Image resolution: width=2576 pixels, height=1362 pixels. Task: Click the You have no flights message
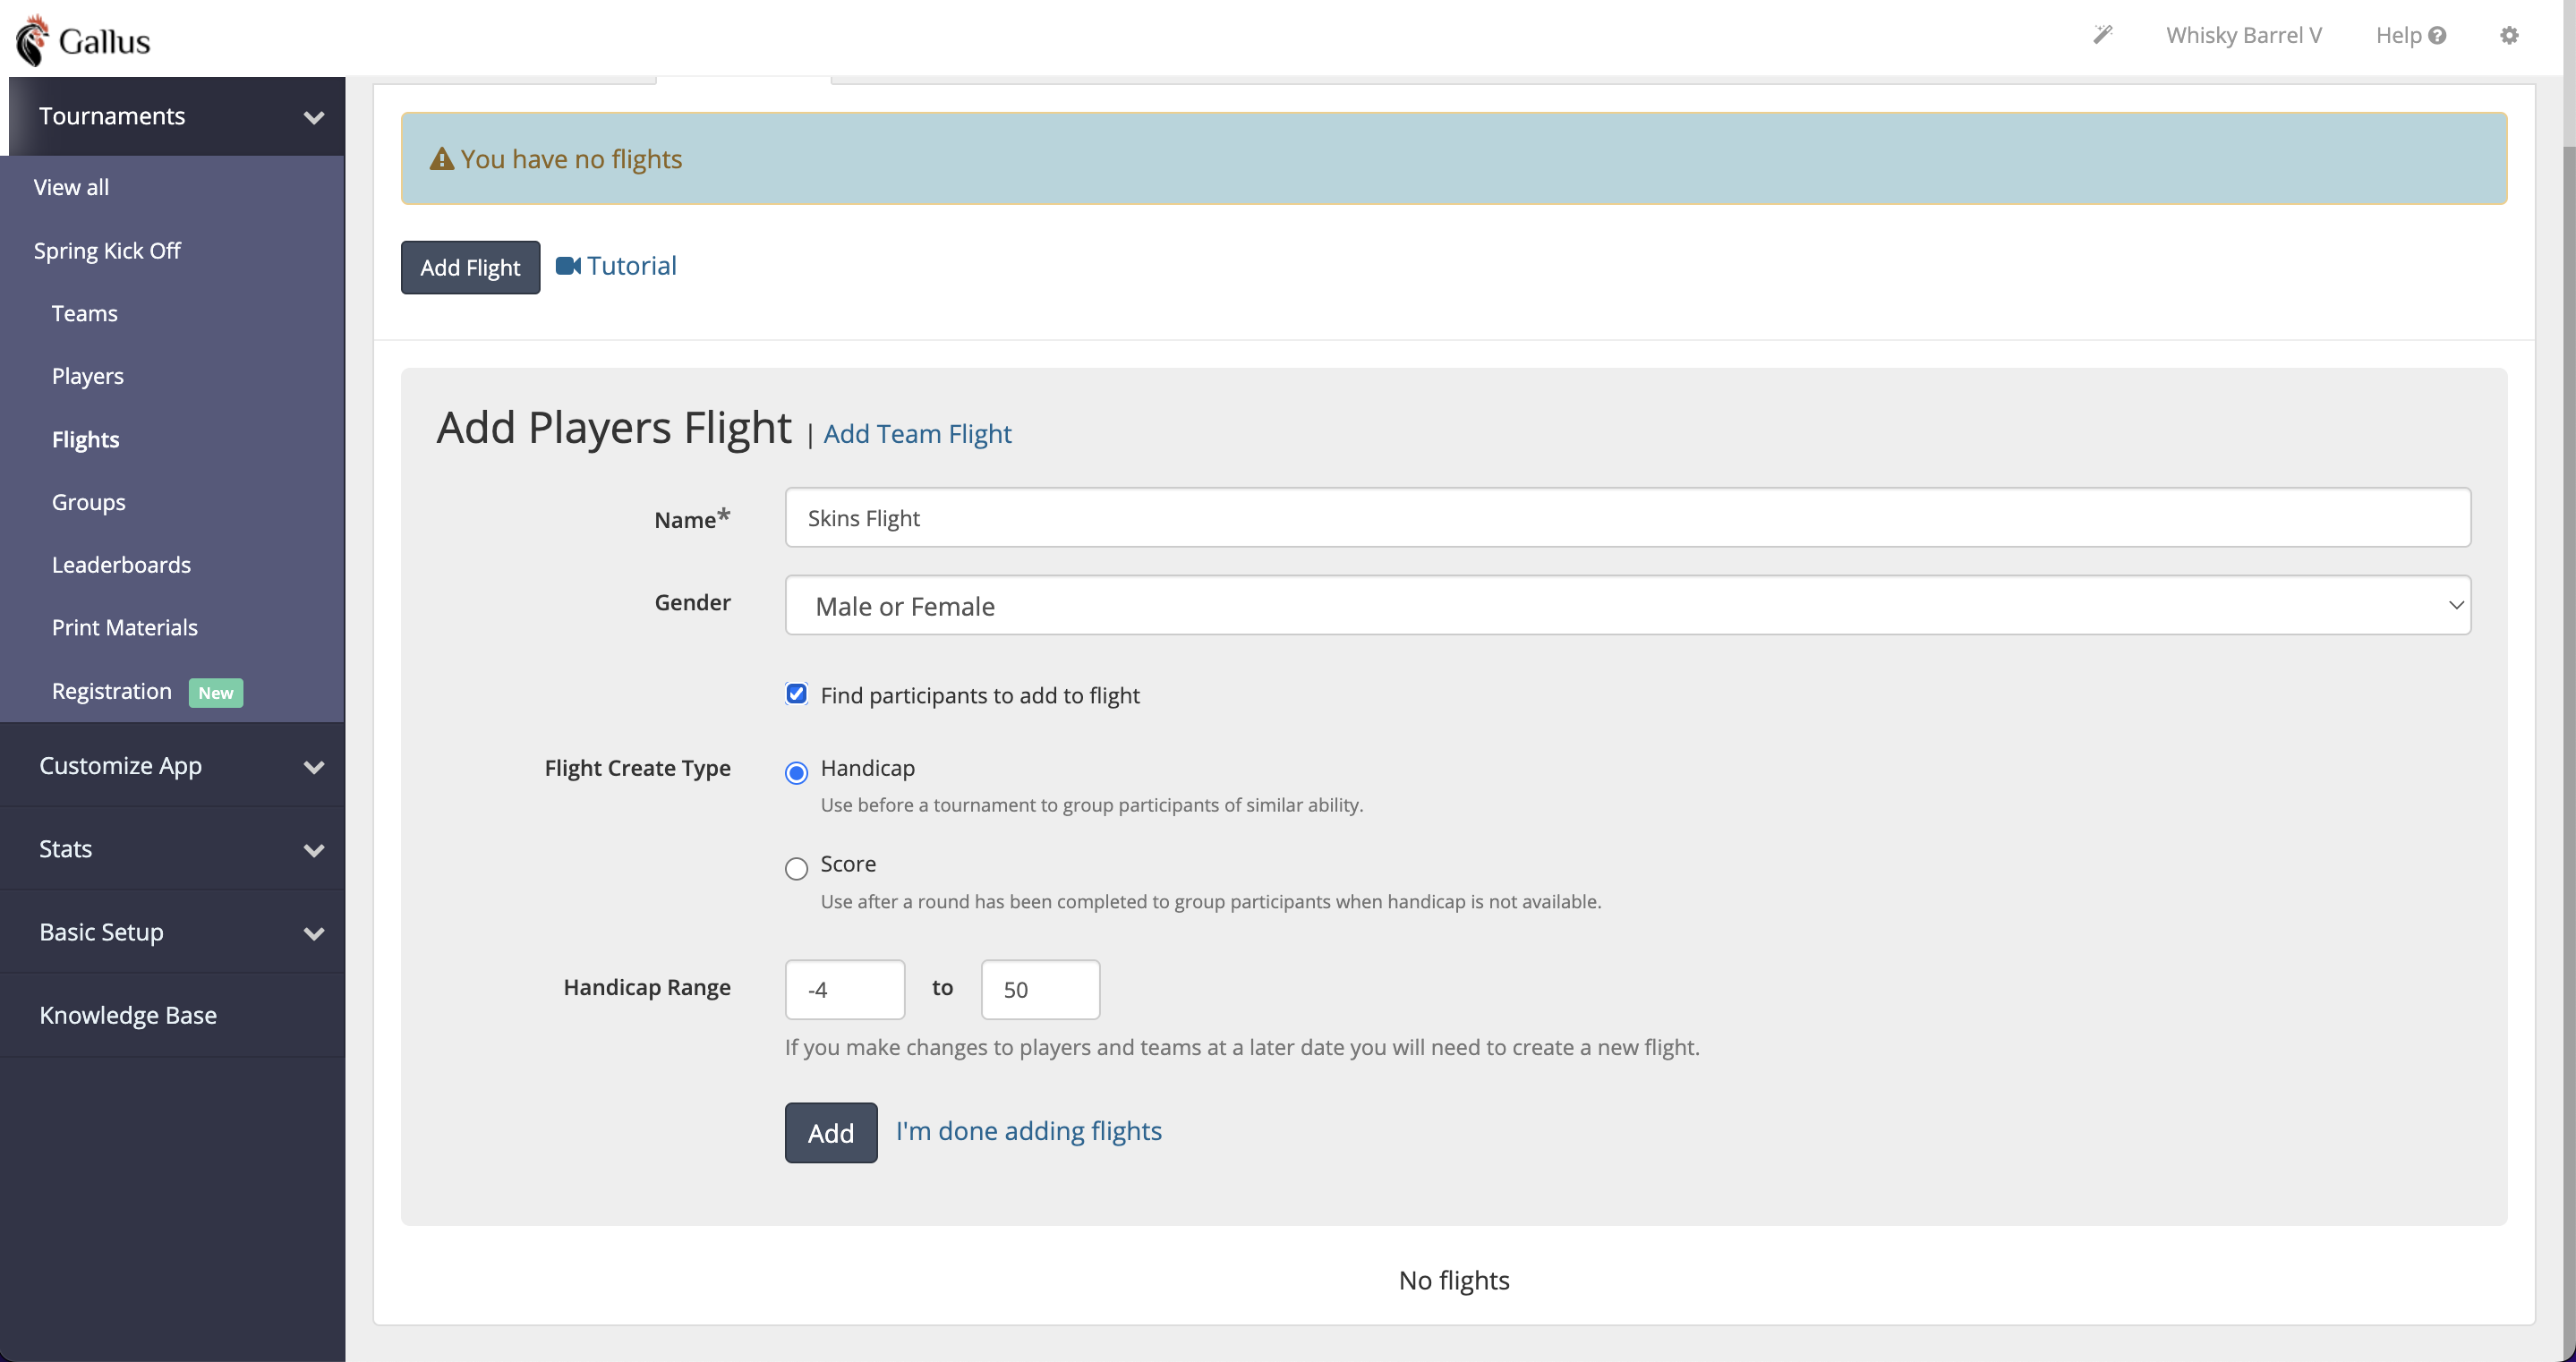571,159
